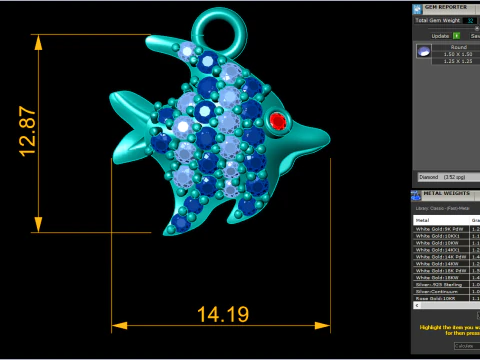
Task: Select the round gem thumbnail
Action: pyautogui.click(x=424, y=51)
